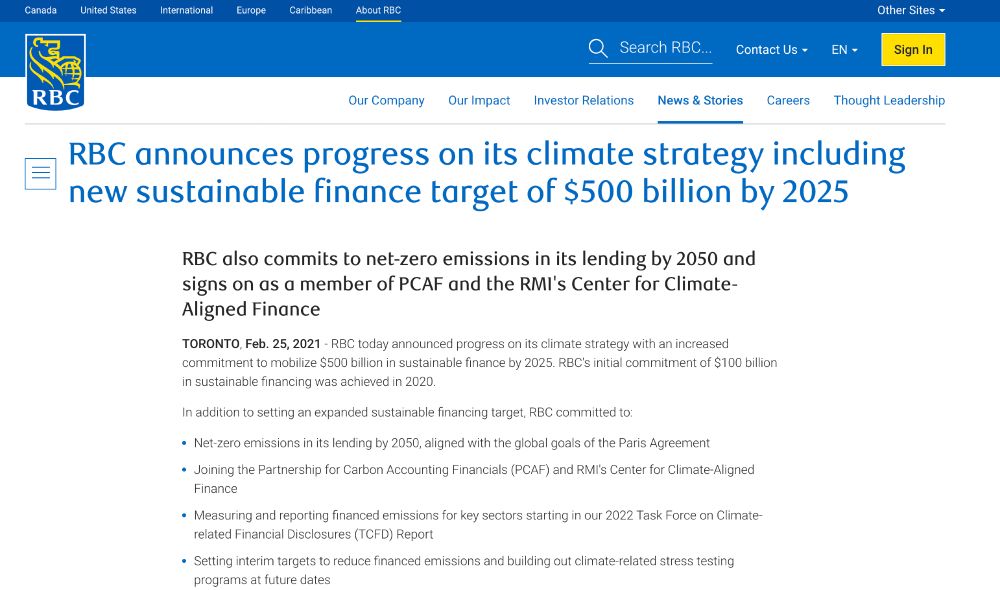Click the bullet mentioning the TCFD Report

(x=478, y=525)
